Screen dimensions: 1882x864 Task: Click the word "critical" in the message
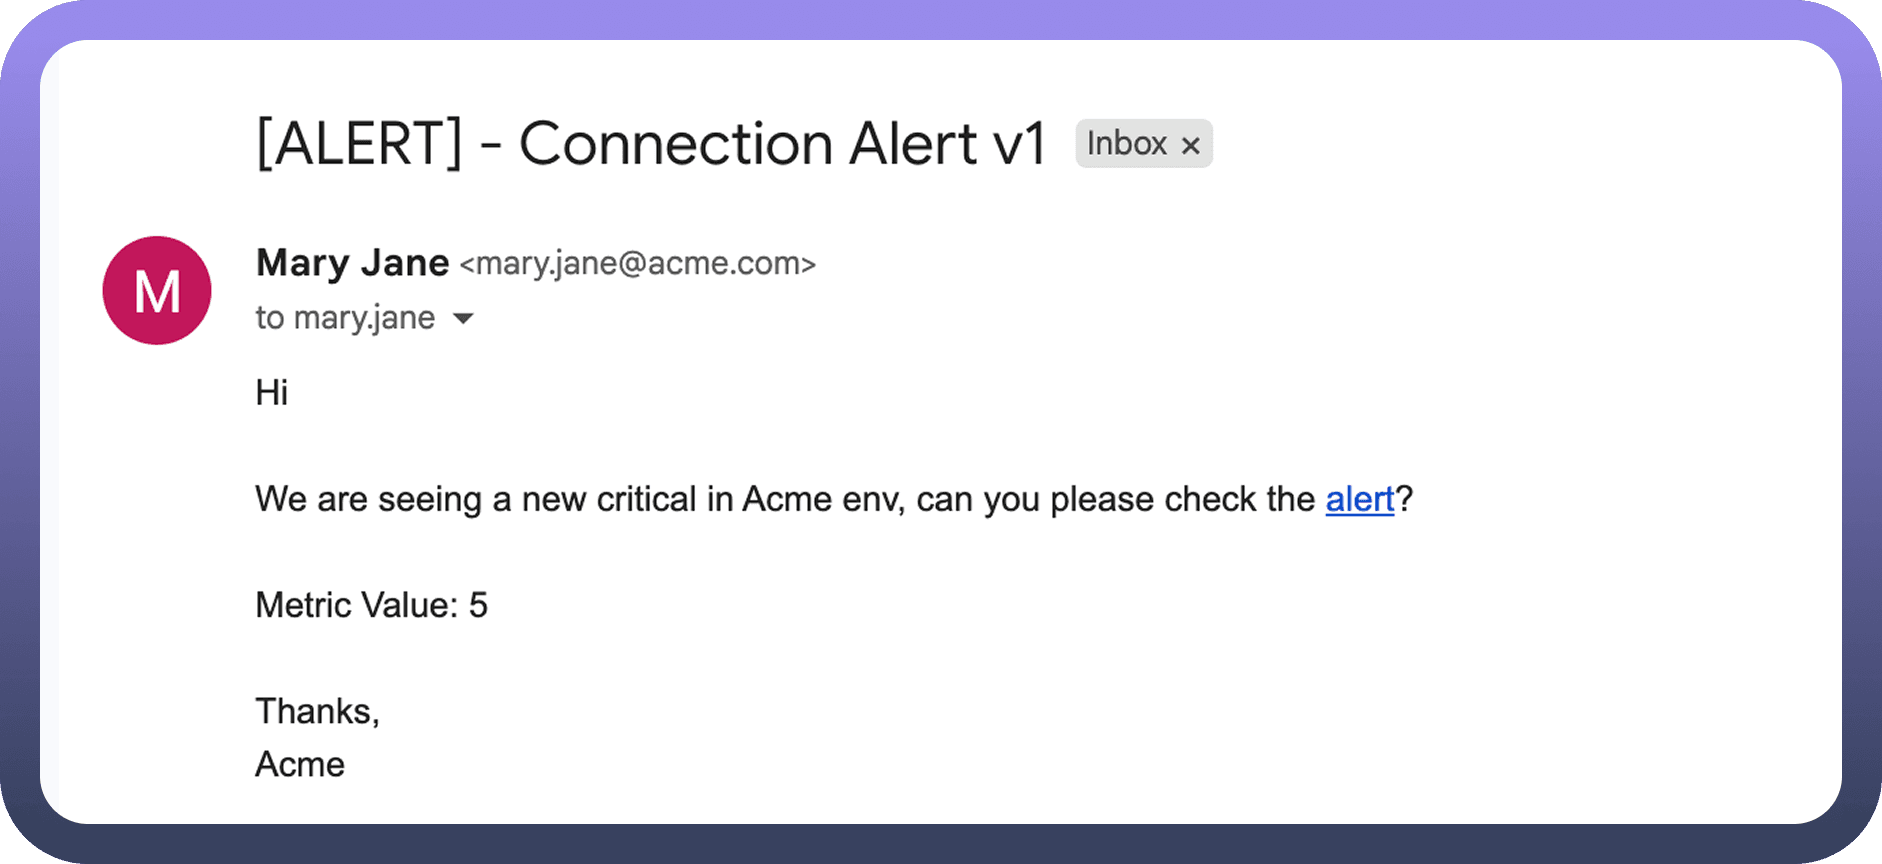click(646, 499)
